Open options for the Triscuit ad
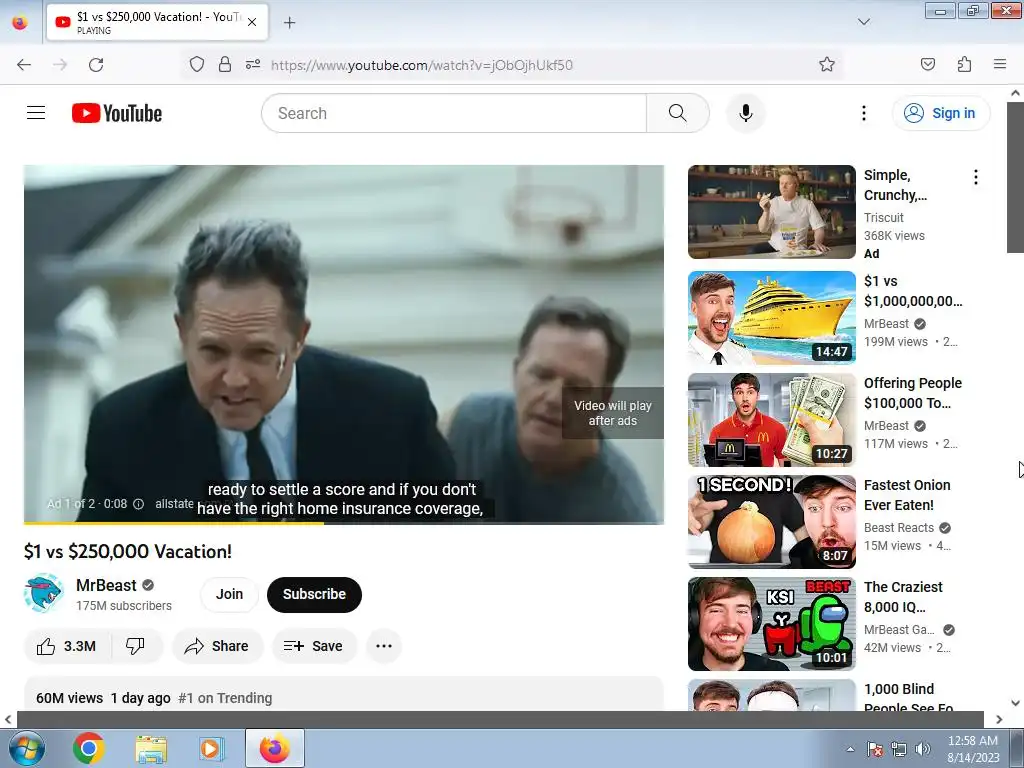Viewport: 1024px width, 768px height. pos(976,177)
